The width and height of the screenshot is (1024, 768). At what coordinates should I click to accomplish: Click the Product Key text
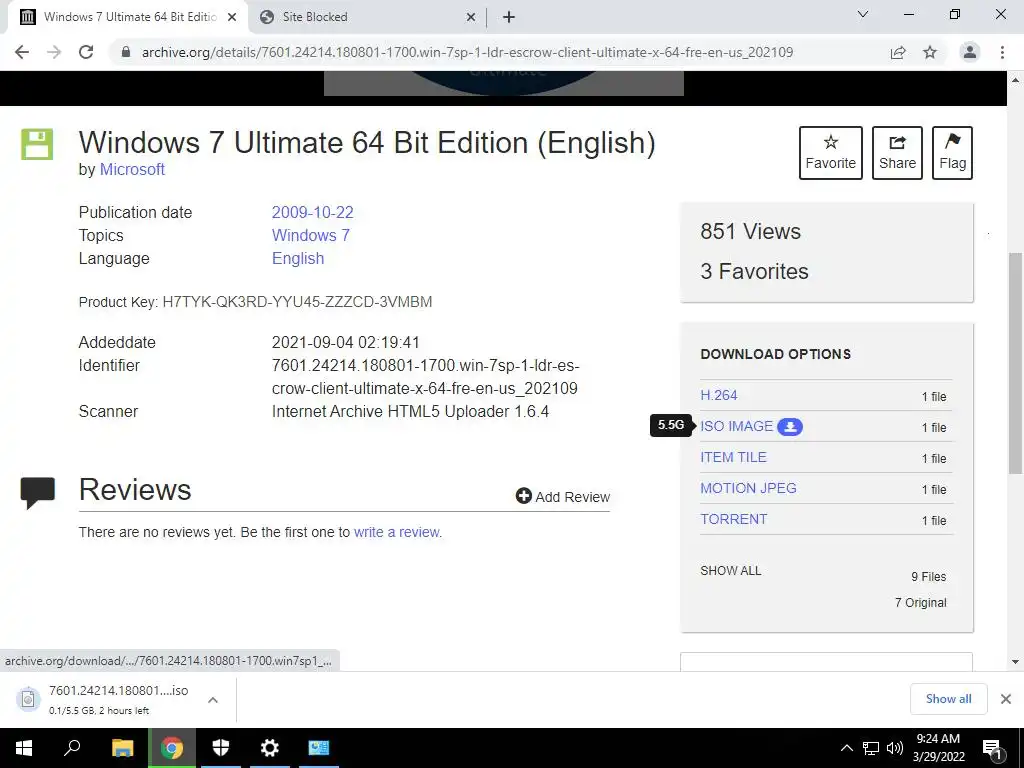click(255, 302)
